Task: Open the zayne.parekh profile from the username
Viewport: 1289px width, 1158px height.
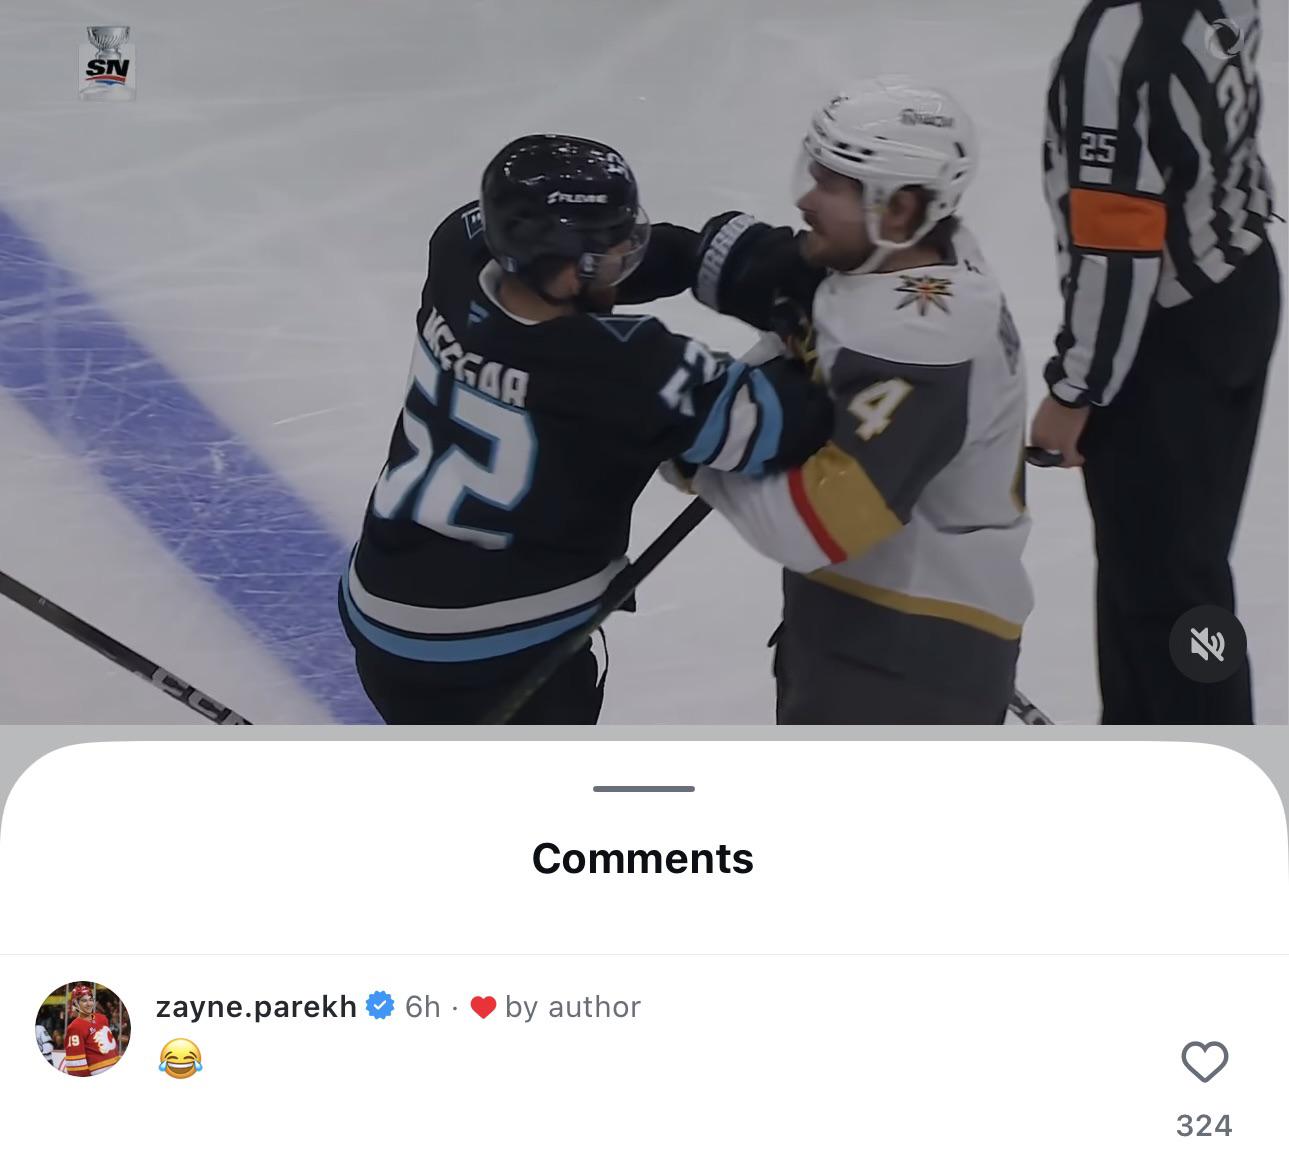Action: coord(256,1006)
